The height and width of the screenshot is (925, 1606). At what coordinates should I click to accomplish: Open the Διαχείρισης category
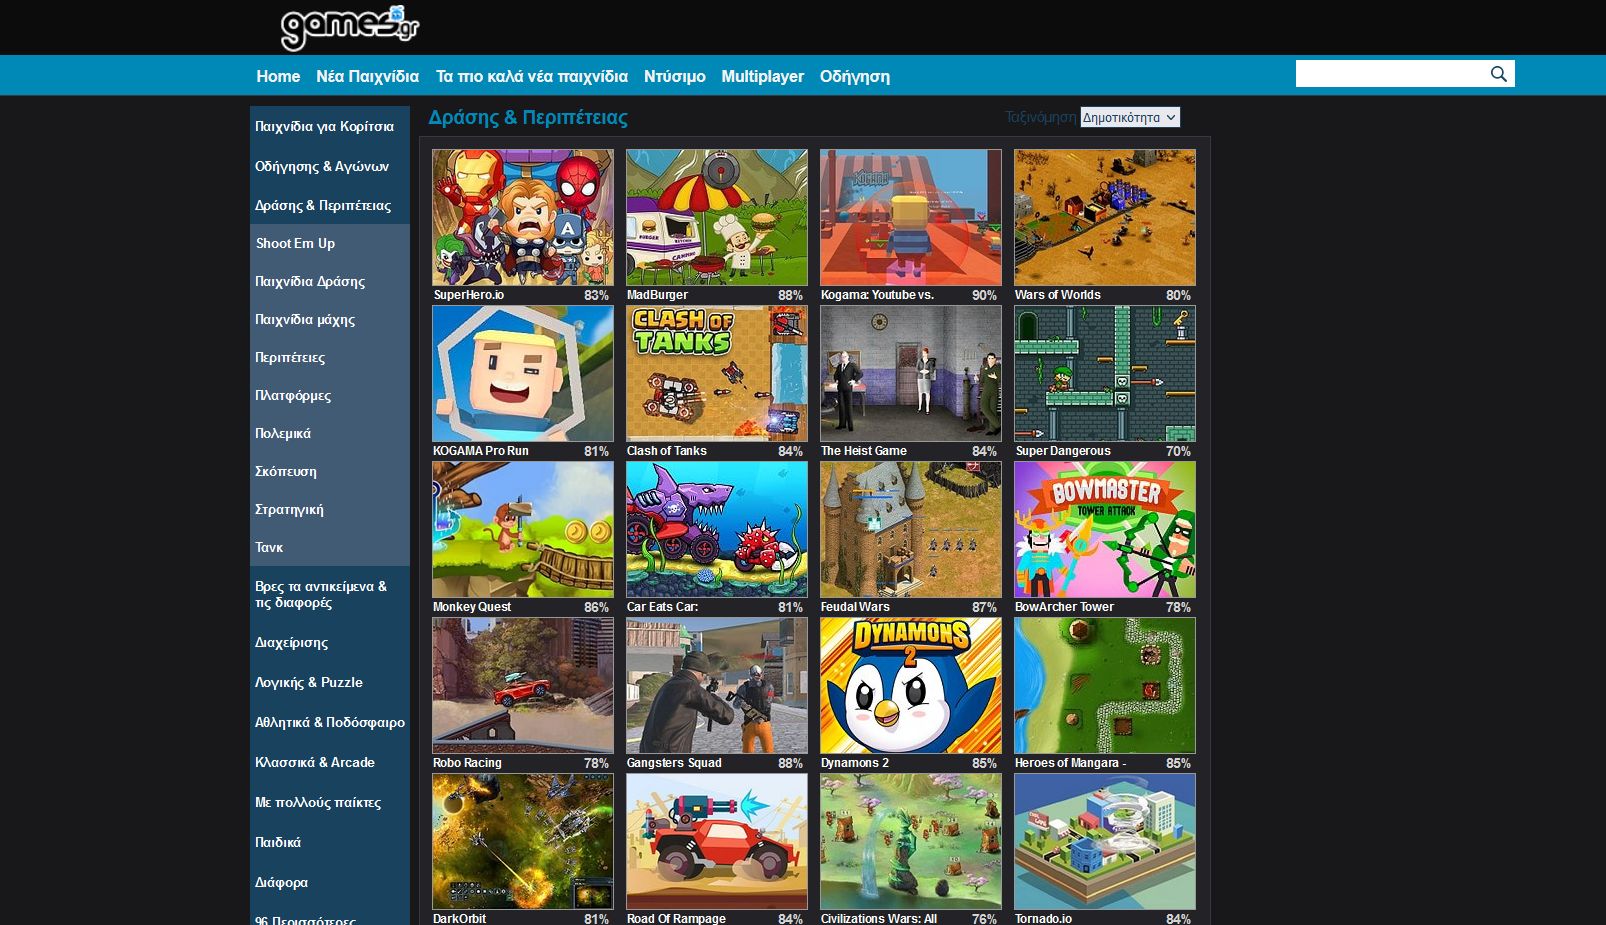(x=330, y=642)
